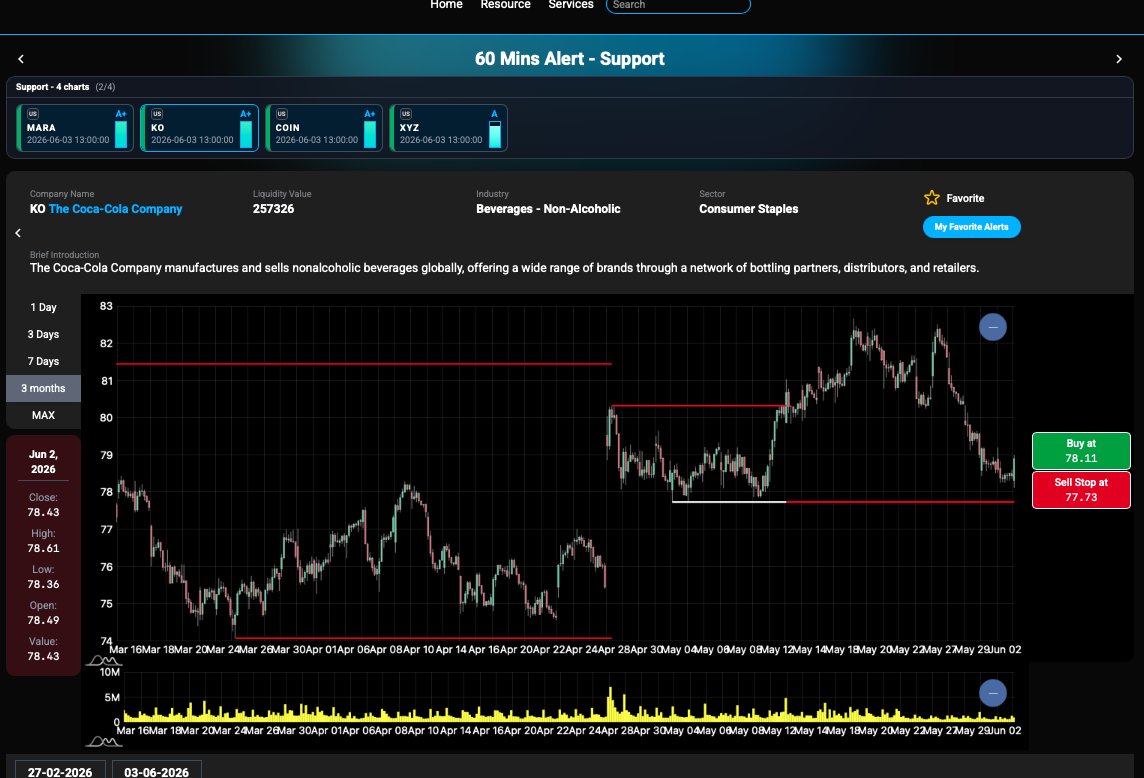Select the MARA chart card
The height and width of the screenshot is (778, 1144).
(75, 128)
